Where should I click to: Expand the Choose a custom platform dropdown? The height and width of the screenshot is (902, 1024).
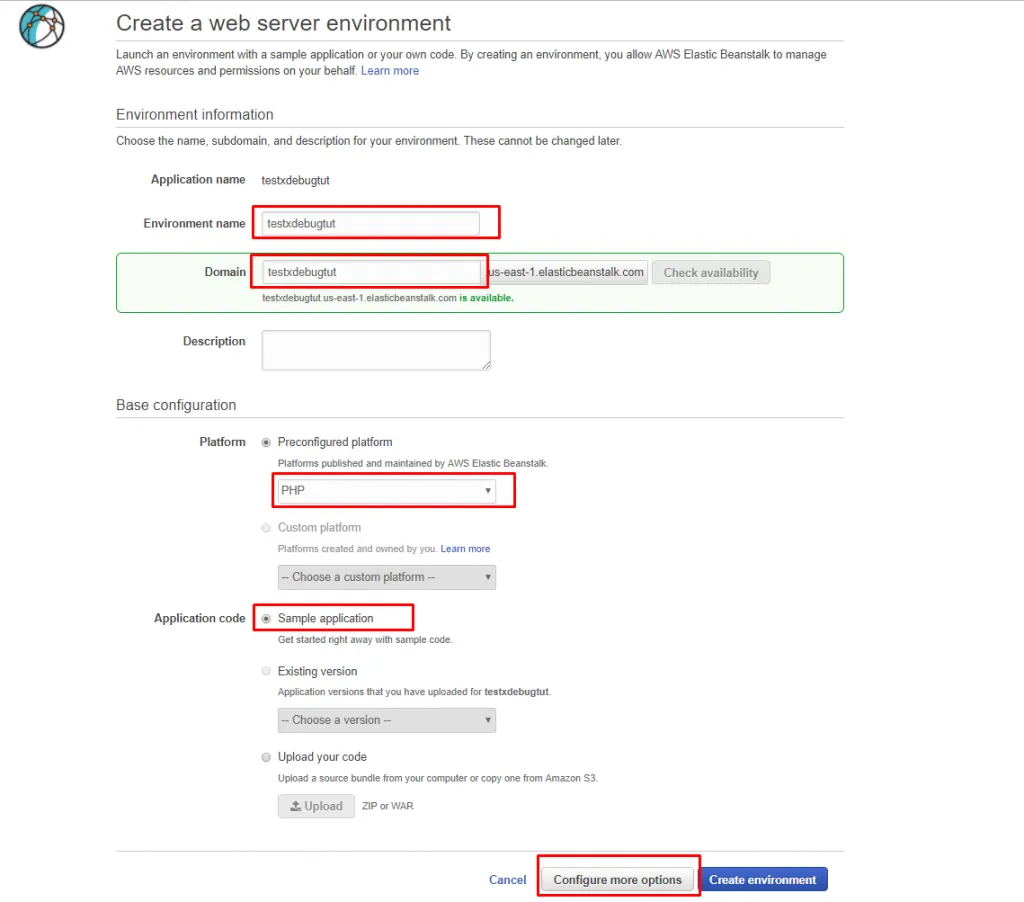coord(386,577)
